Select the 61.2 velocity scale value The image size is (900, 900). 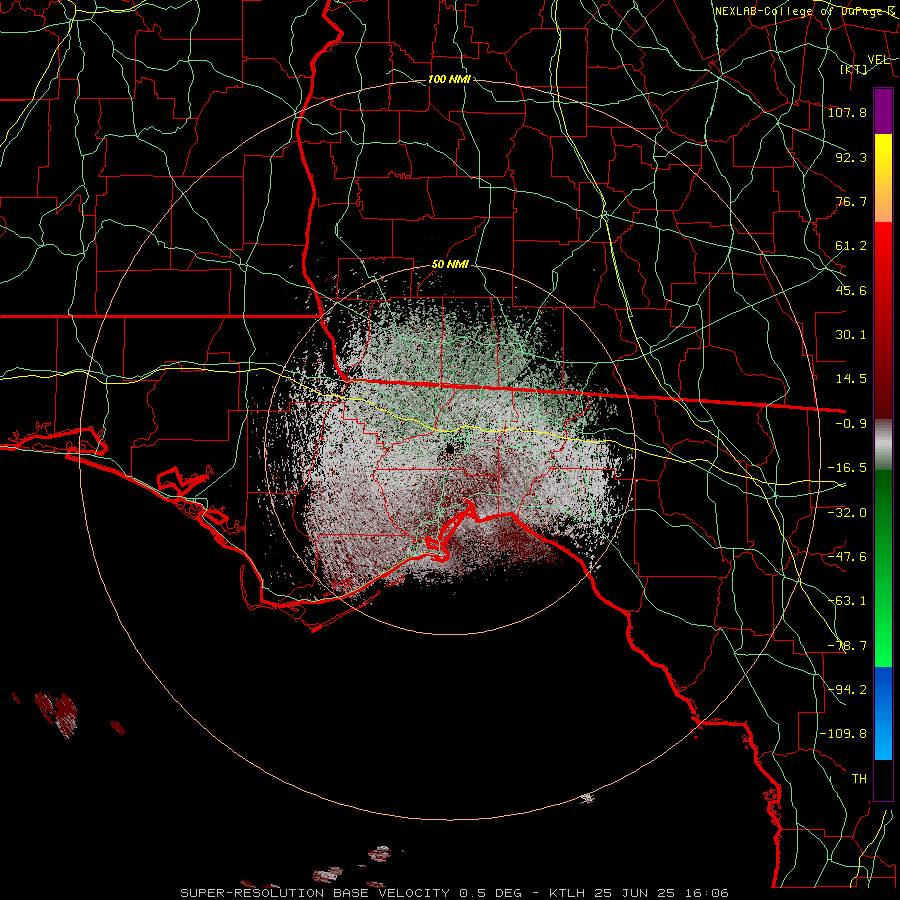[851, 246]
